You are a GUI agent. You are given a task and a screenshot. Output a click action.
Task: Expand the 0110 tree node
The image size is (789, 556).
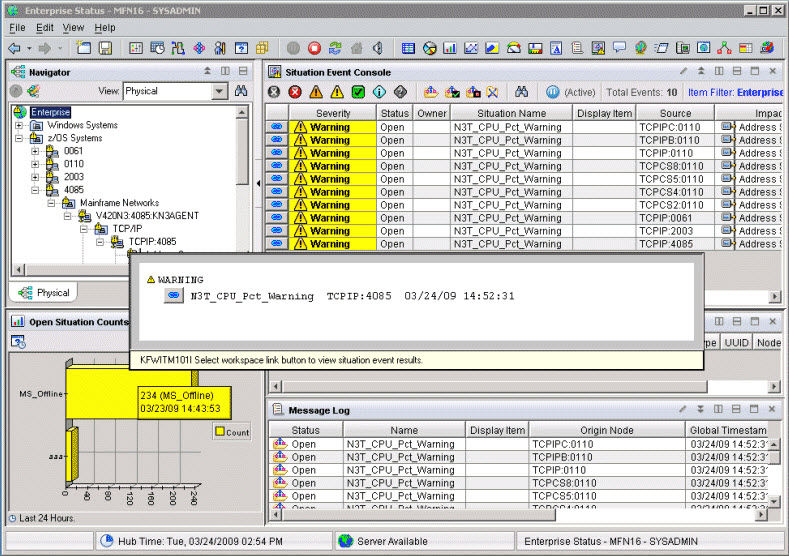coord(35,164)
